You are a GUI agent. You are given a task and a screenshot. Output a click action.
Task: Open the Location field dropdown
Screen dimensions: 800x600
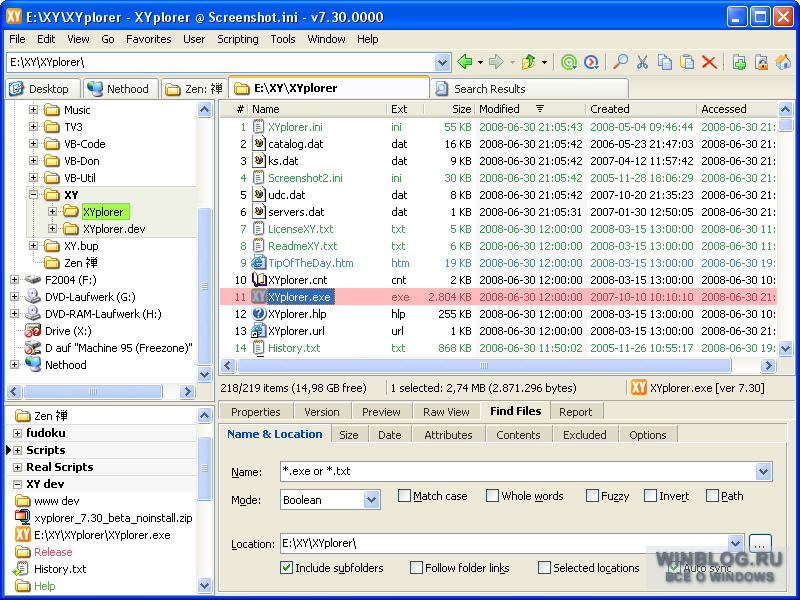(x=735, y=543)
